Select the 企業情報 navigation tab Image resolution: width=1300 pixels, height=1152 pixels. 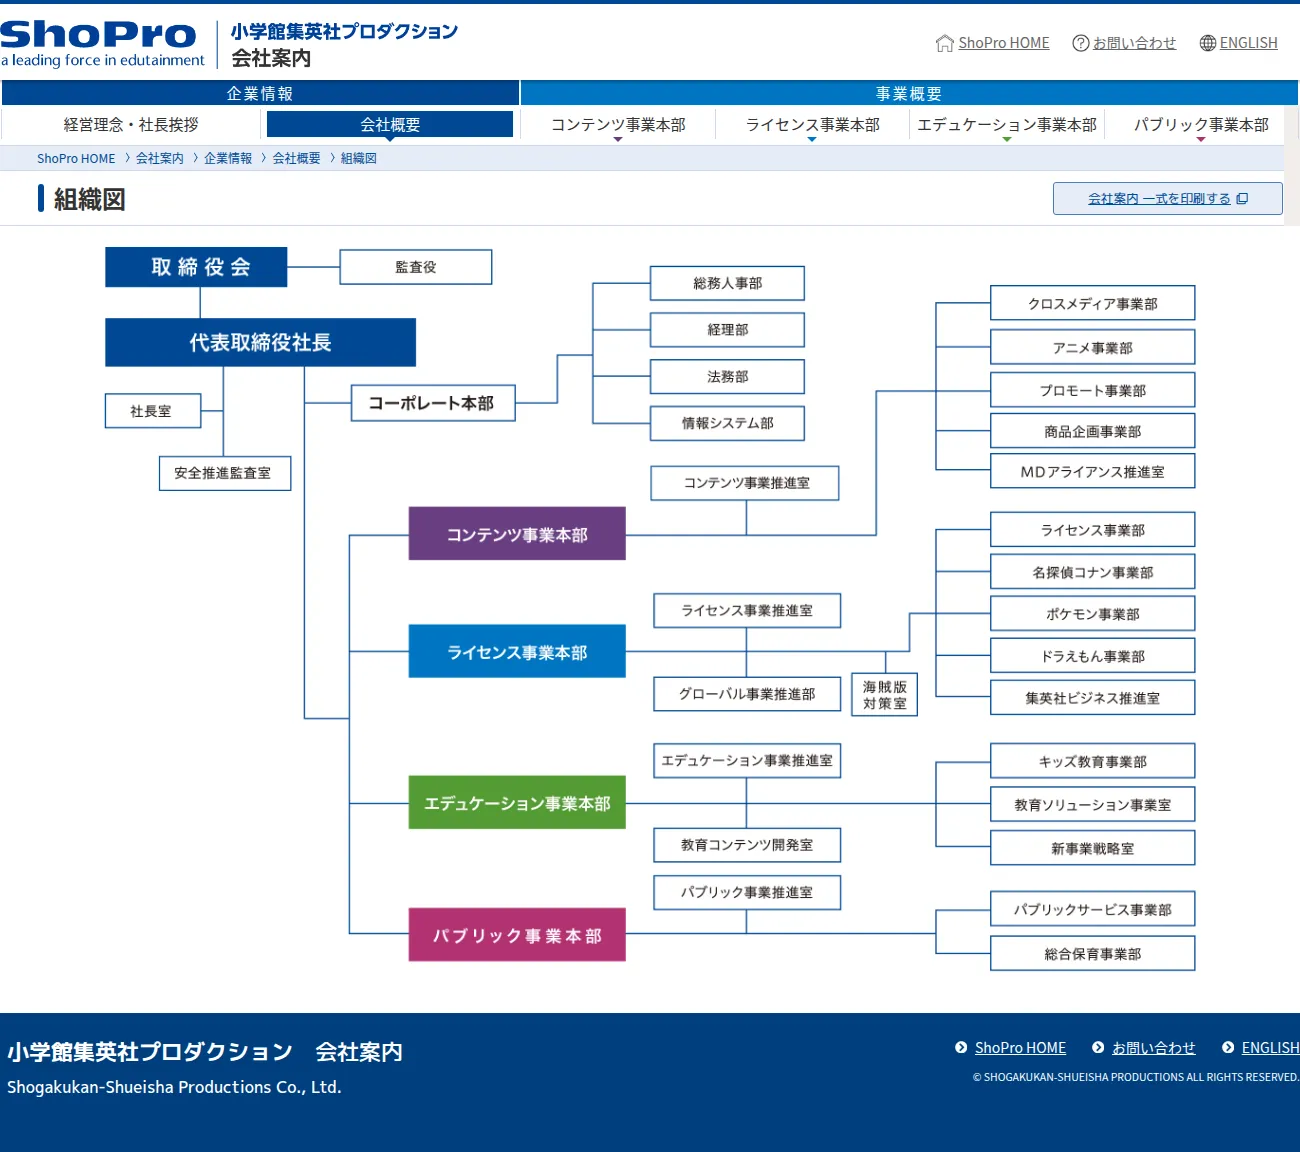tap(260, 93)
